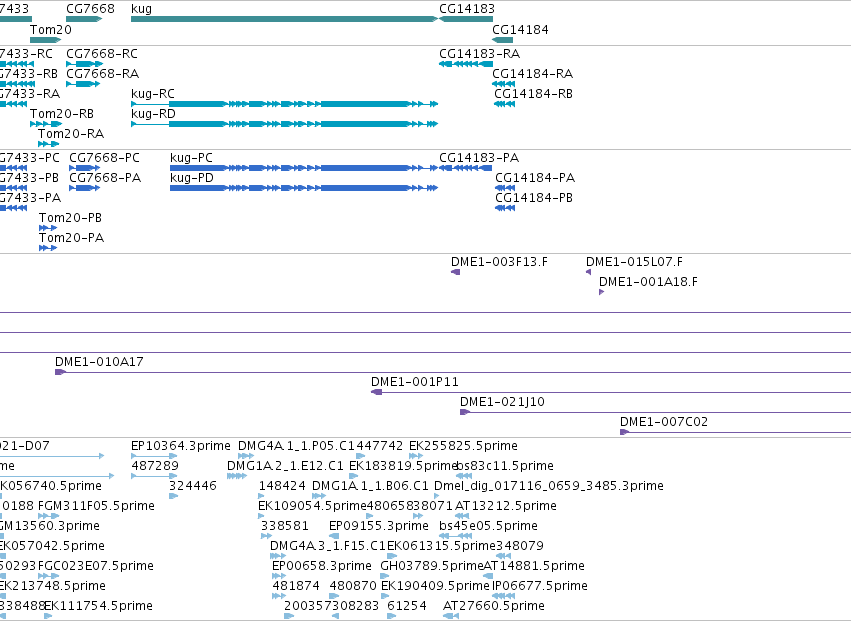Click the EK190409.5prime EST label
Viewport: 851px width, 621px height.
pos(435,586)
